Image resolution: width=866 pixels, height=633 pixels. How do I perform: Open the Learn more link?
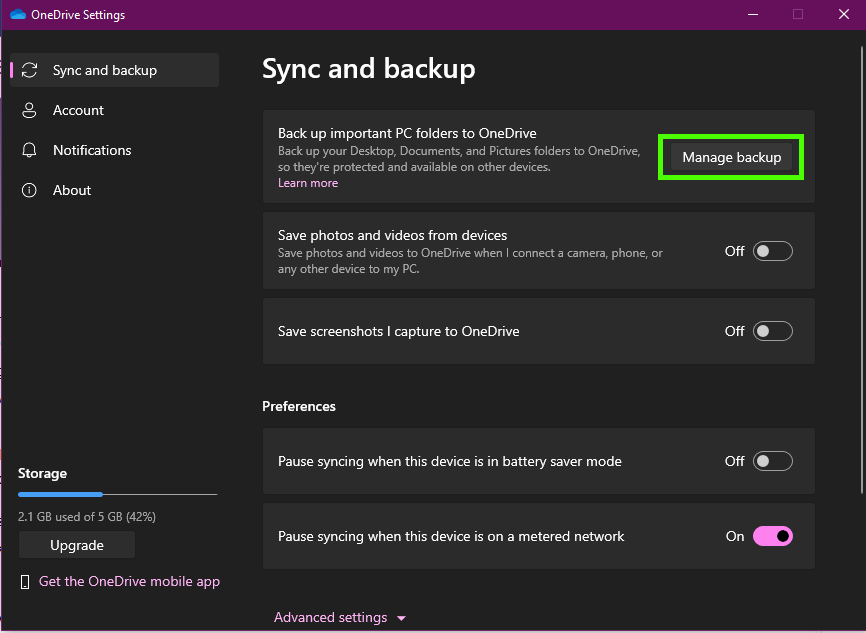(x=308, y=183)
